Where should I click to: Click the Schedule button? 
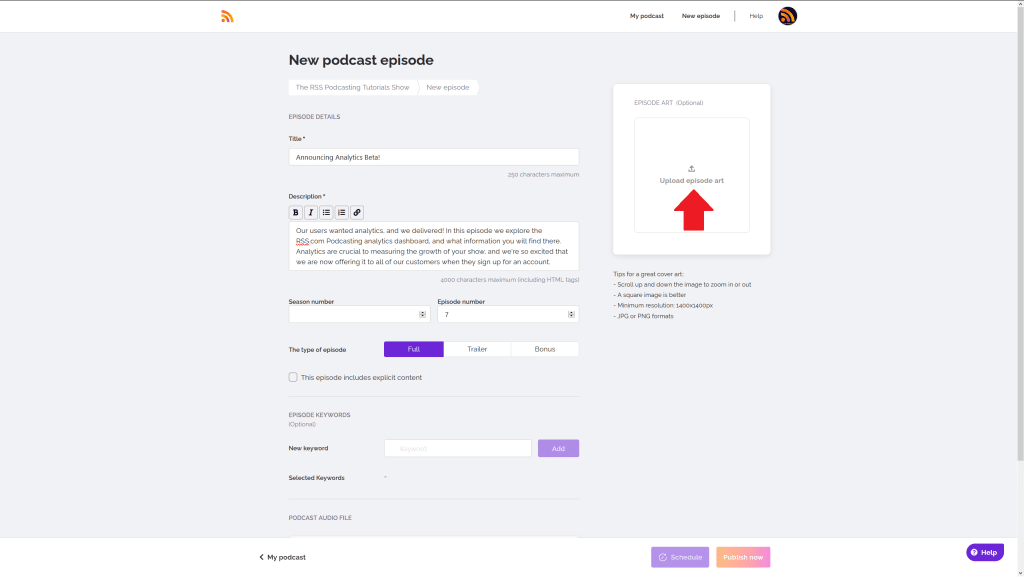pos(680,557)
